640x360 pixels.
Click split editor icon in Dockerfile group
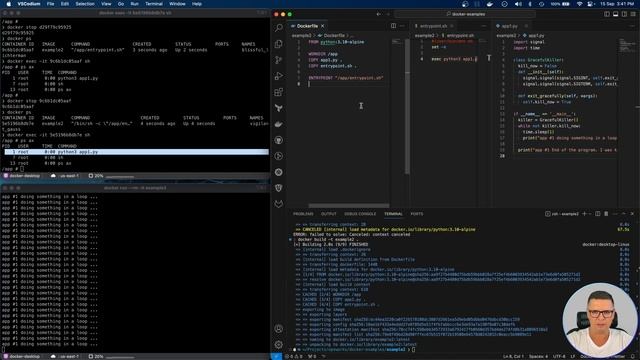393,26
